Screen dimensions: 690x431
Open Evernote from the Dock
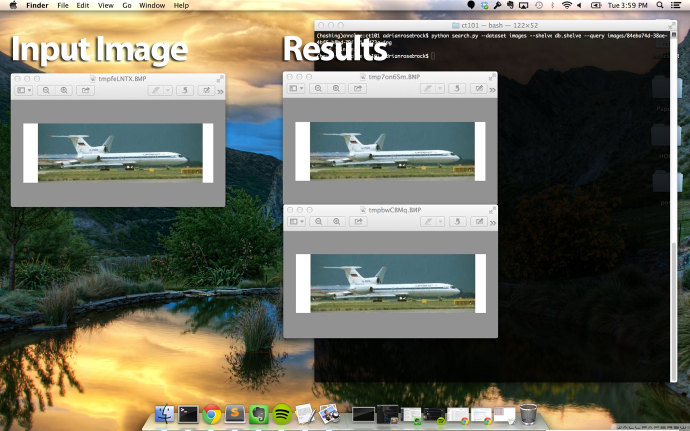[x=259, y=414]
